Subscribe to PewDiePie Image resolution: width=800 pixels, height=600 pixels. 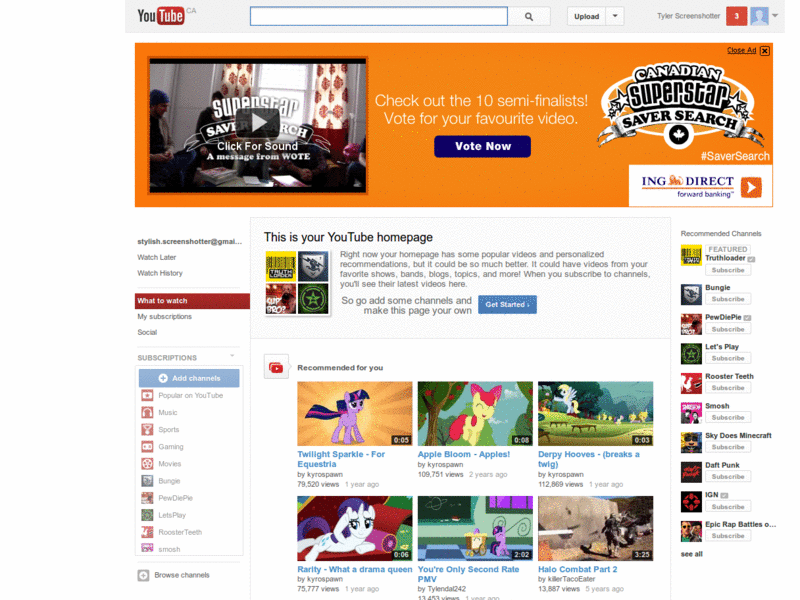coord(728,329)
